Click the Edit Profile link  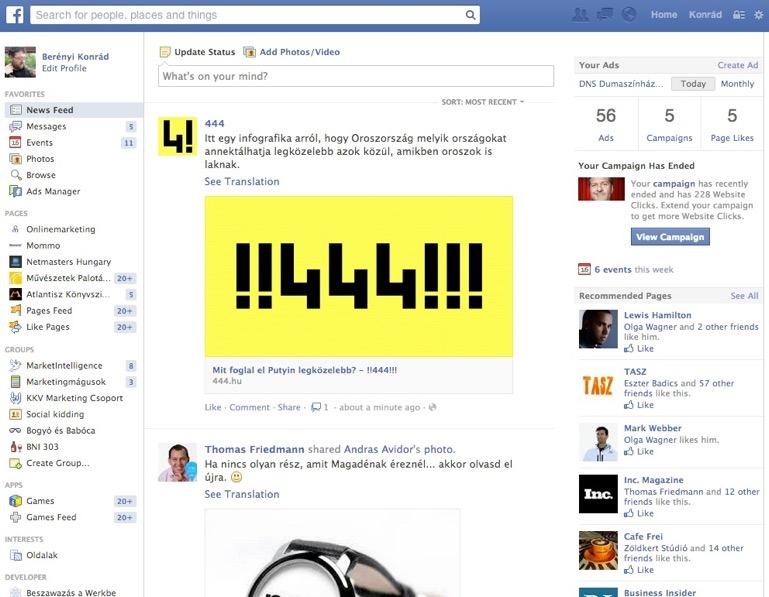[64, 68]
